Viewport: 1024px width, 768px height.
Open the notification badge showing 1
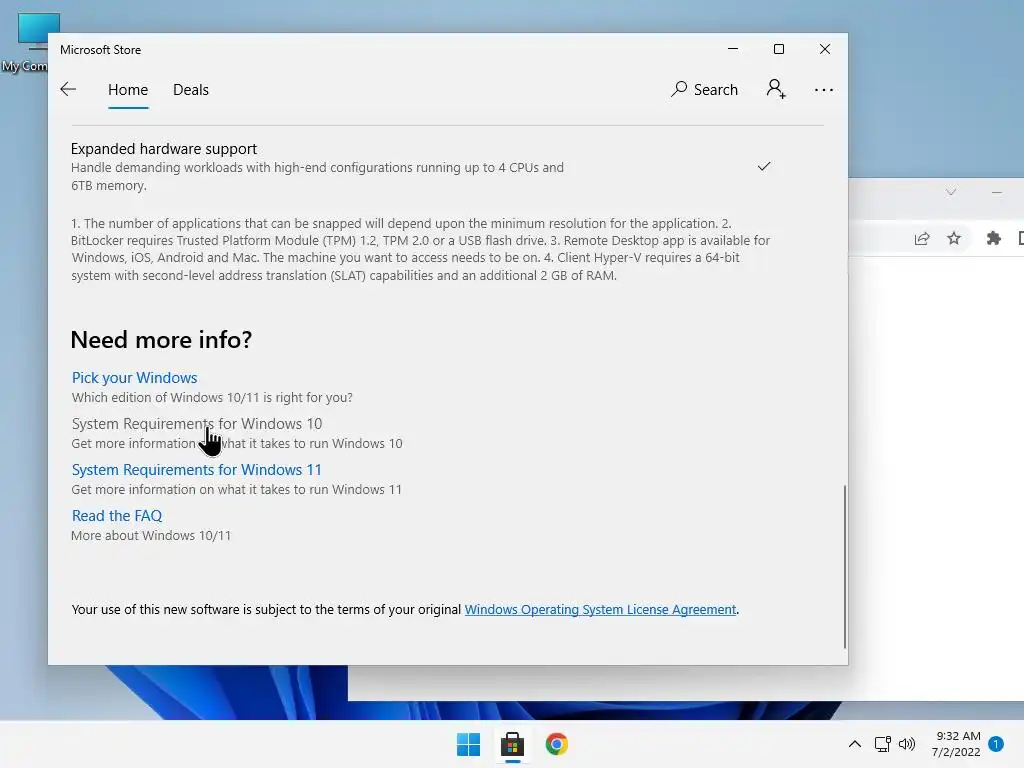point(996,744)
